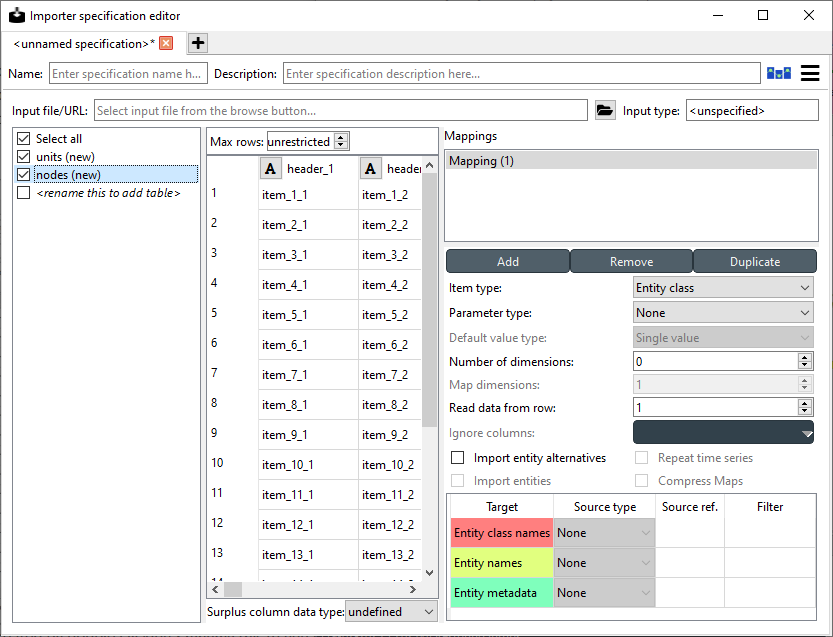Click the Read data from row field

click(716, 407)
